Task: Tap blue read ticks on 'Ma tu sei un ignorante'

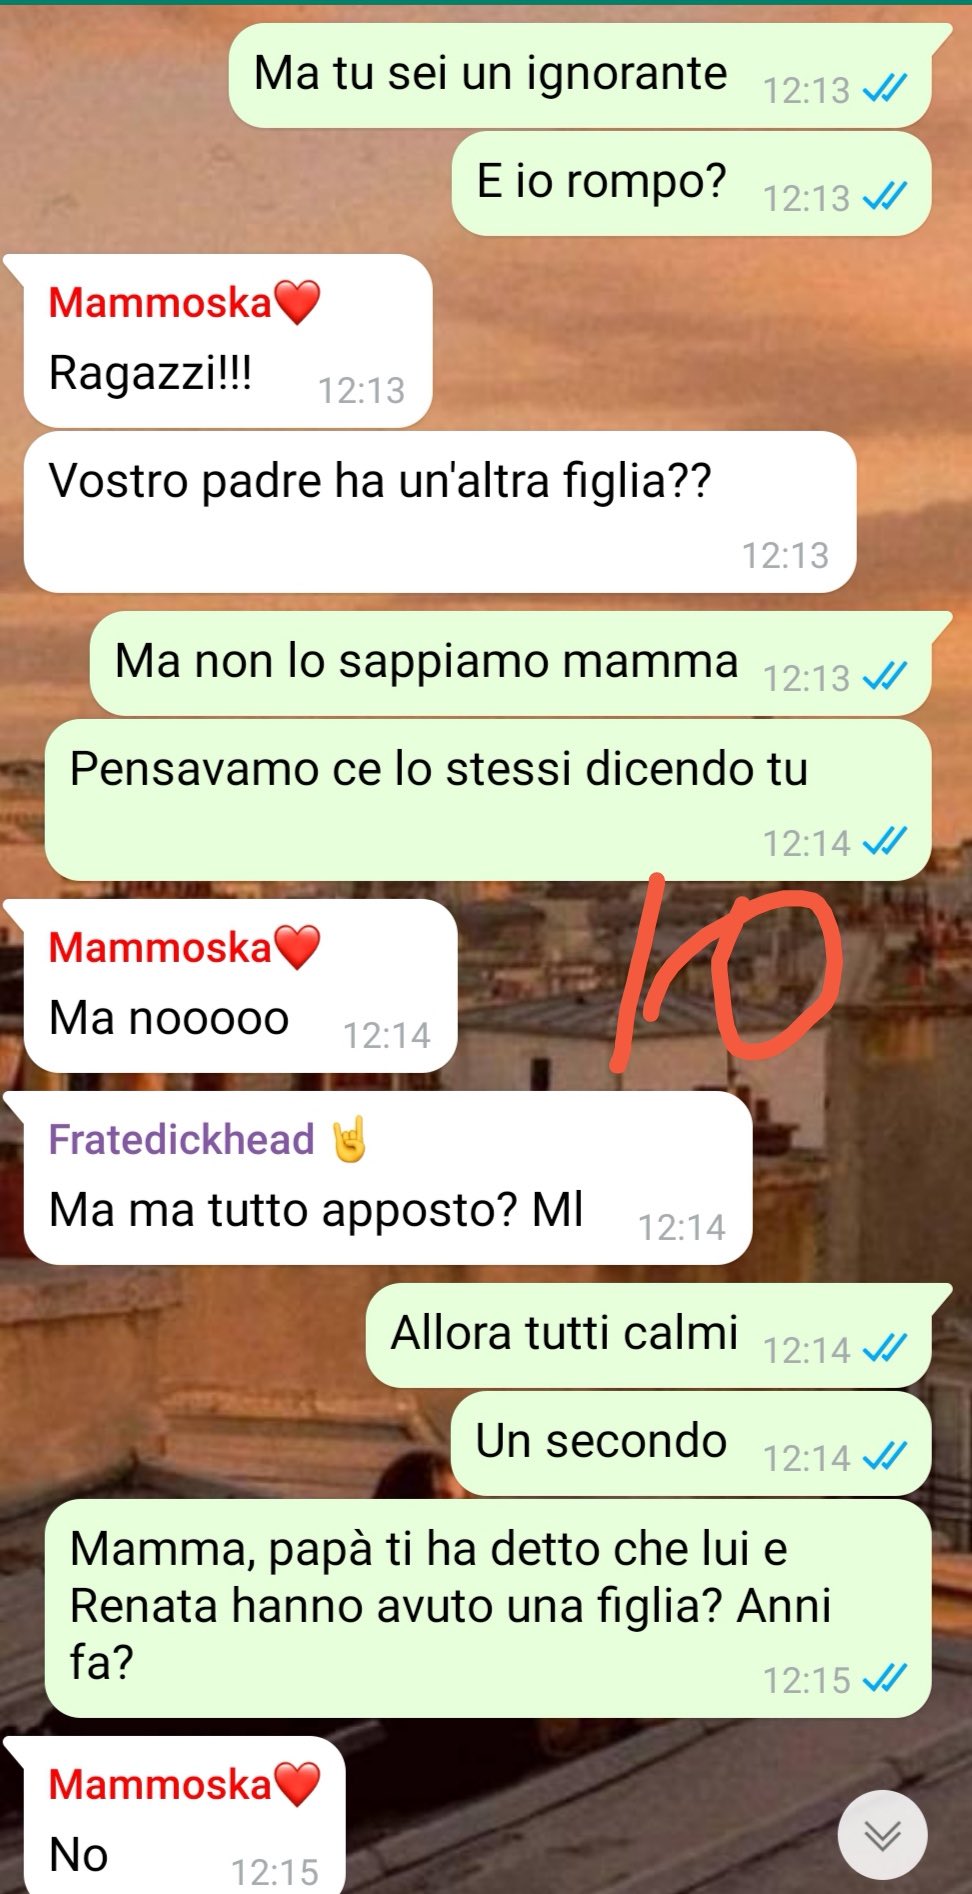Action: (x=884, y=90)
